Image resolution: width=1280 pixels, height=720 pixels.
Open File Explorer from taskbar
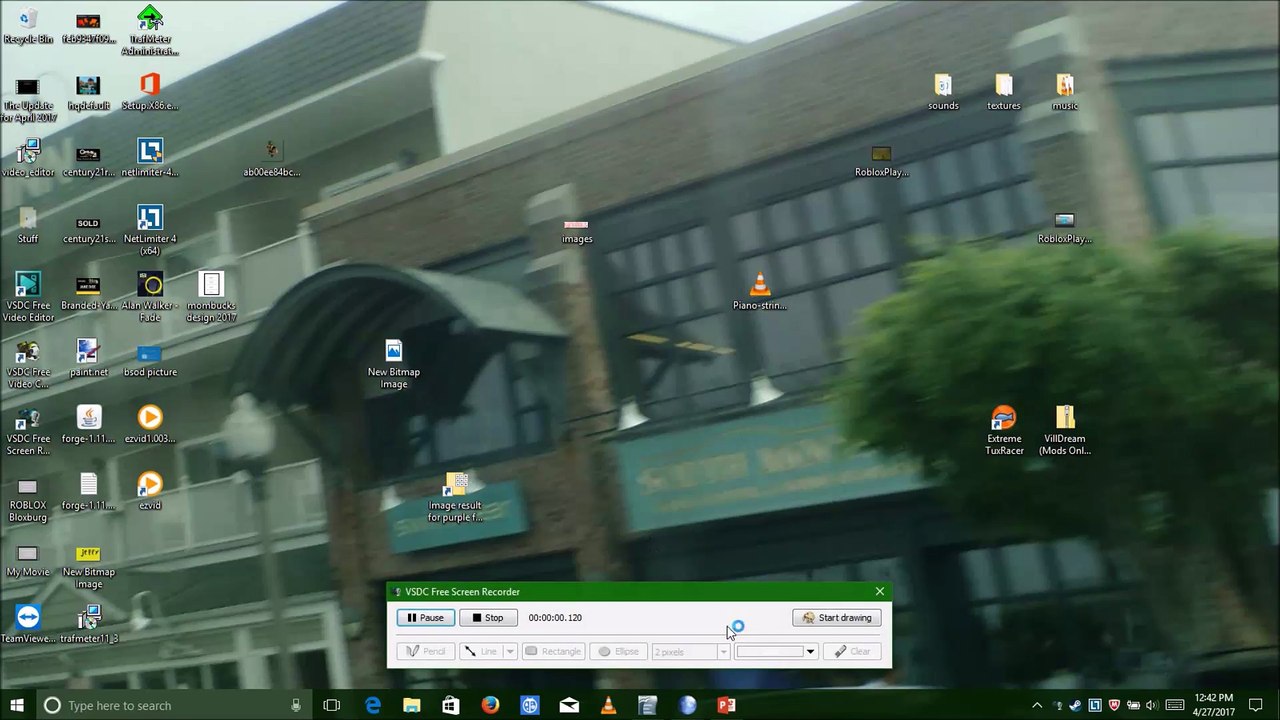[411, 705]
